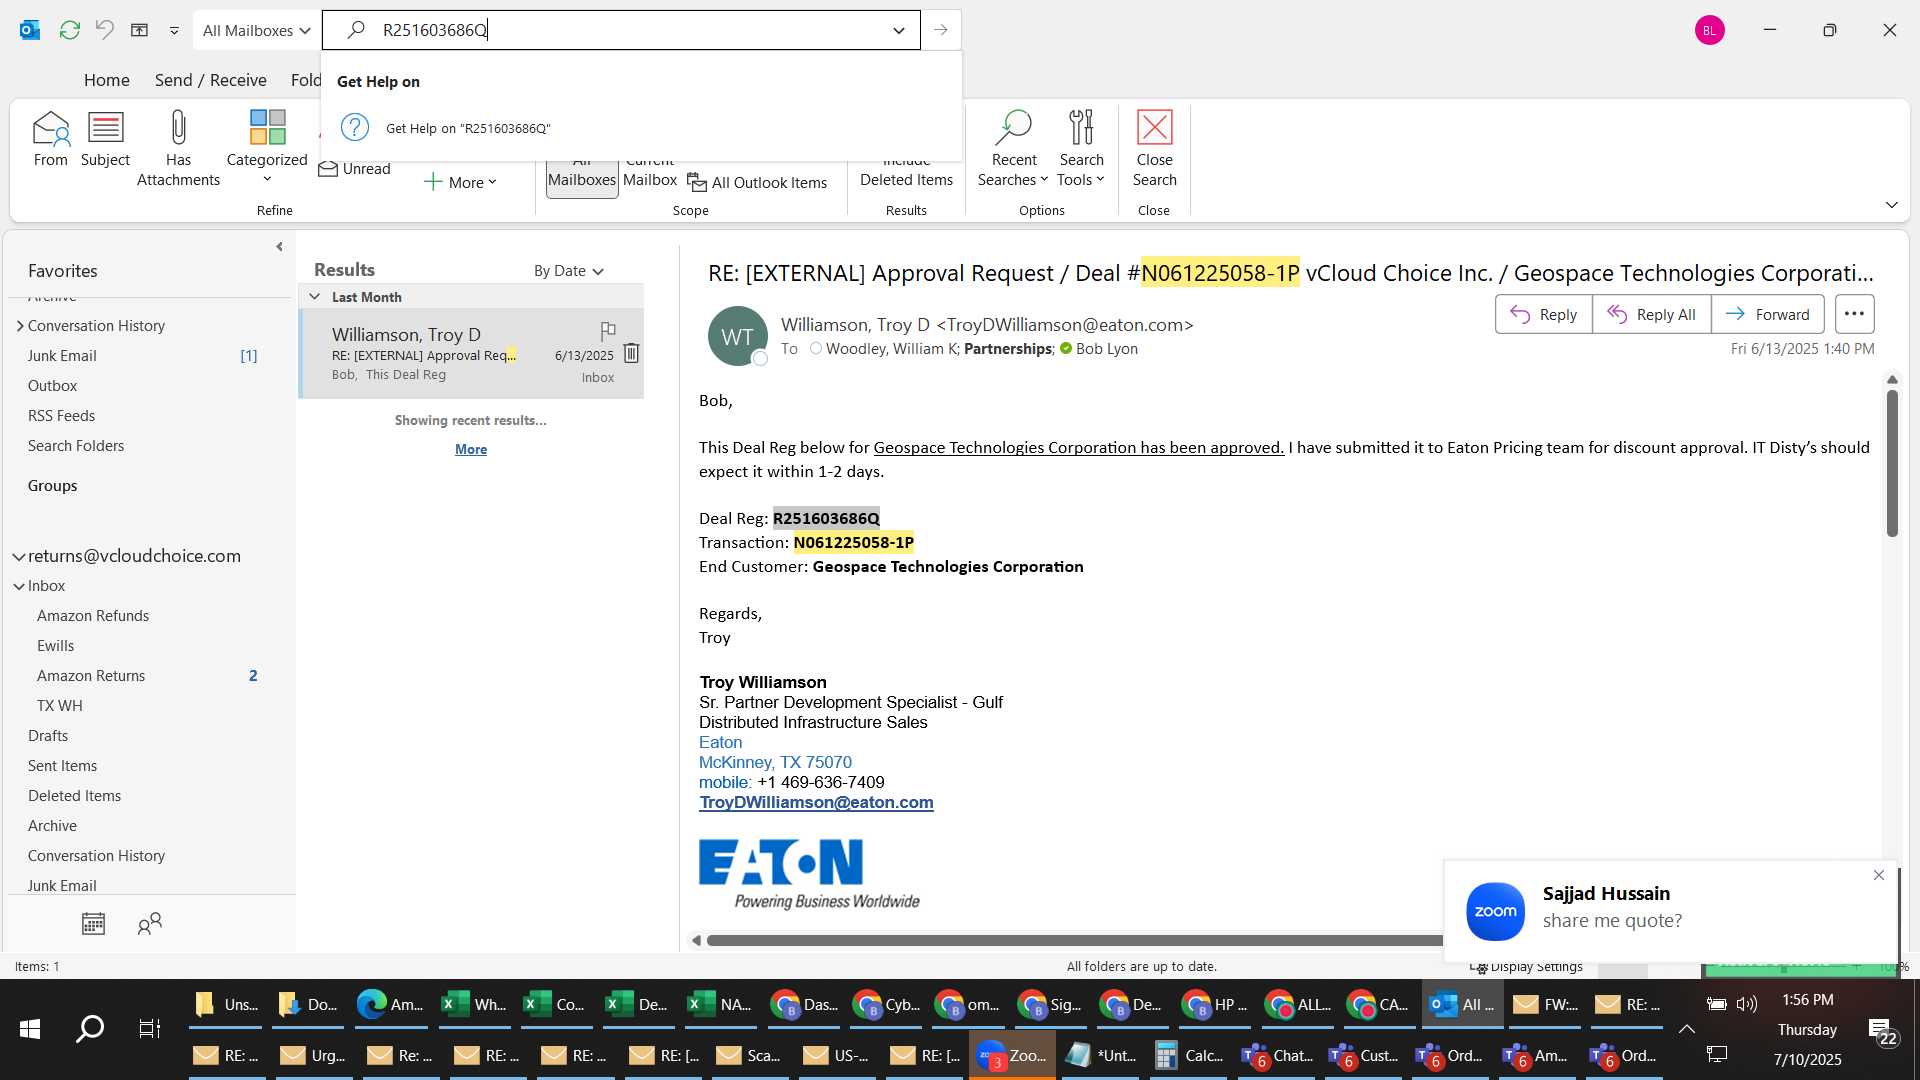
Task: Open Windows taskbar search icon
Action: [x=90, y=1029]
